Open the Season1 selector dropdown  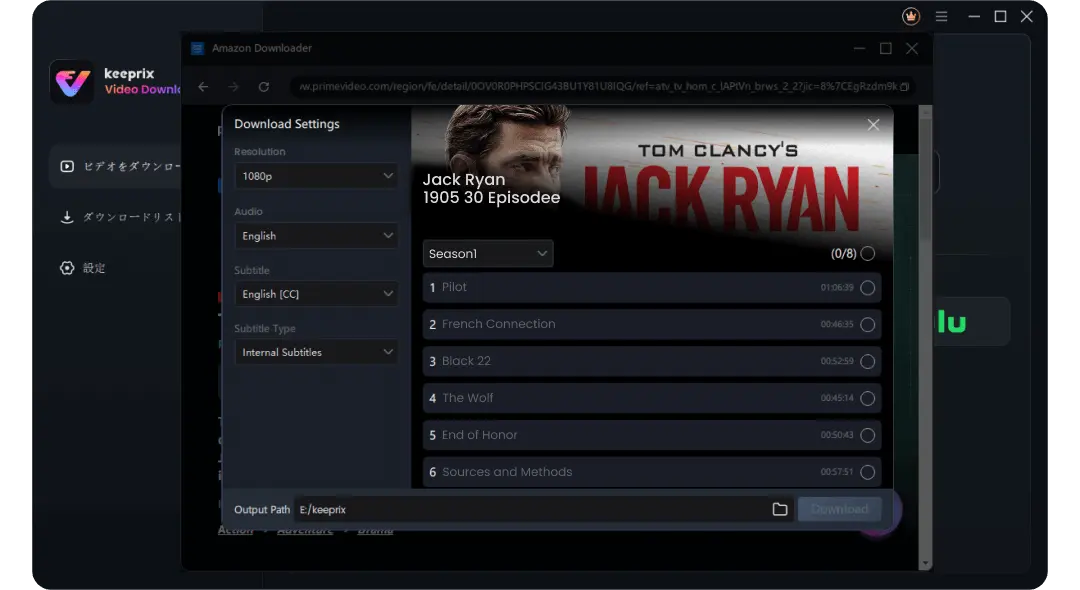click(x=488, y=254)
